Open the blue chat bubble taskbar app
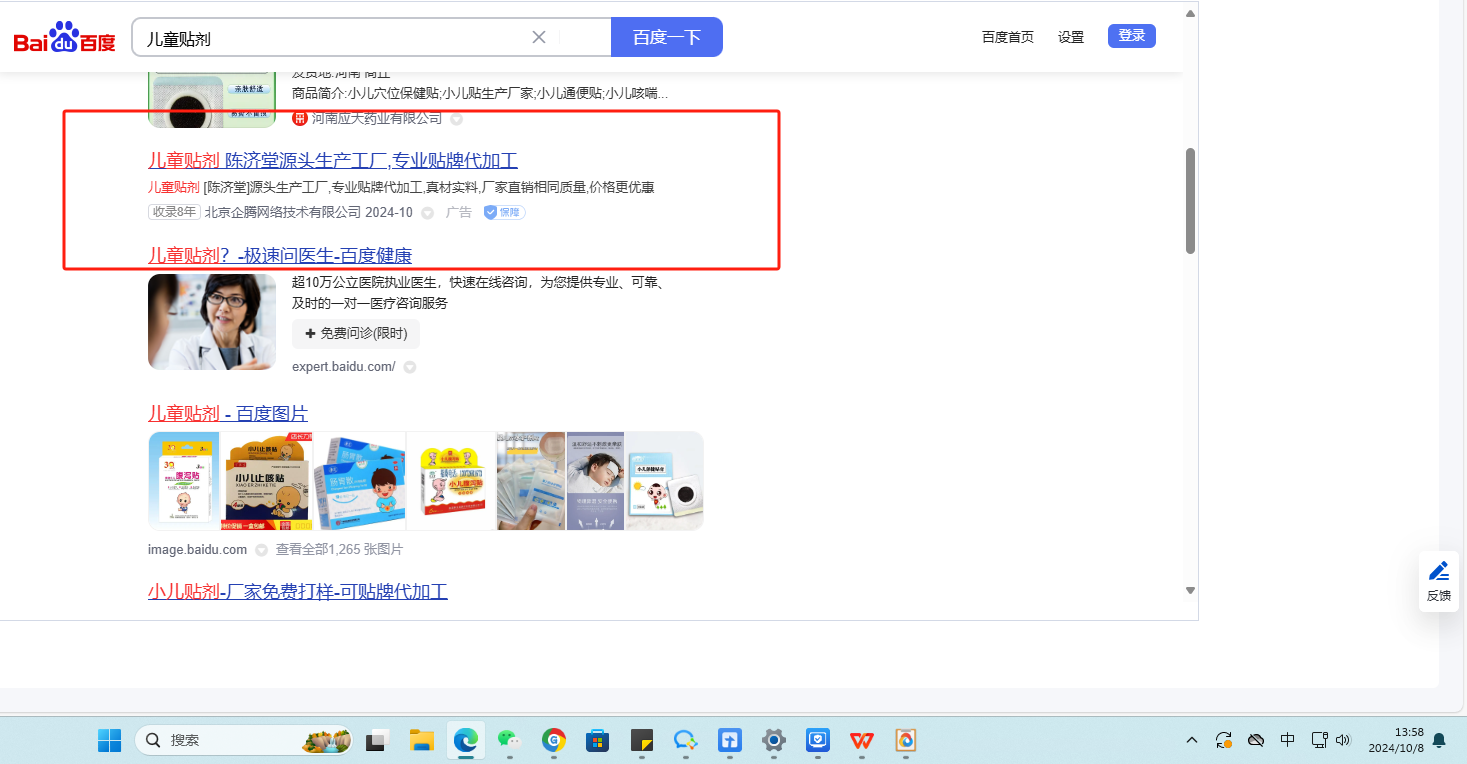Image resolution: width=1467 pixels, height=764 pixels. 685,741
